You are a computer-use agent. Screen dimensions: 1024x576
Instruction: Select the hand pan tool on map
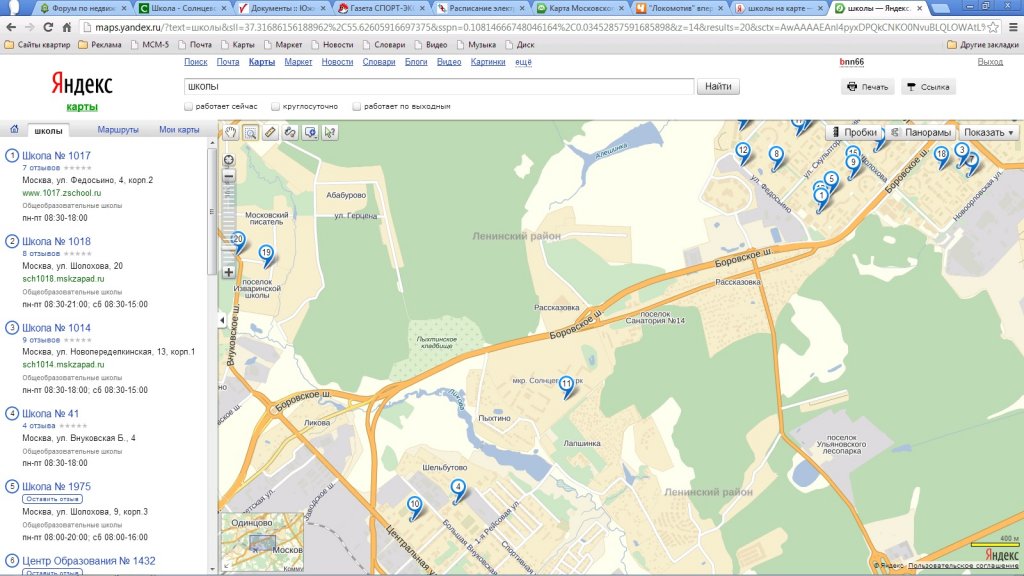231,133
